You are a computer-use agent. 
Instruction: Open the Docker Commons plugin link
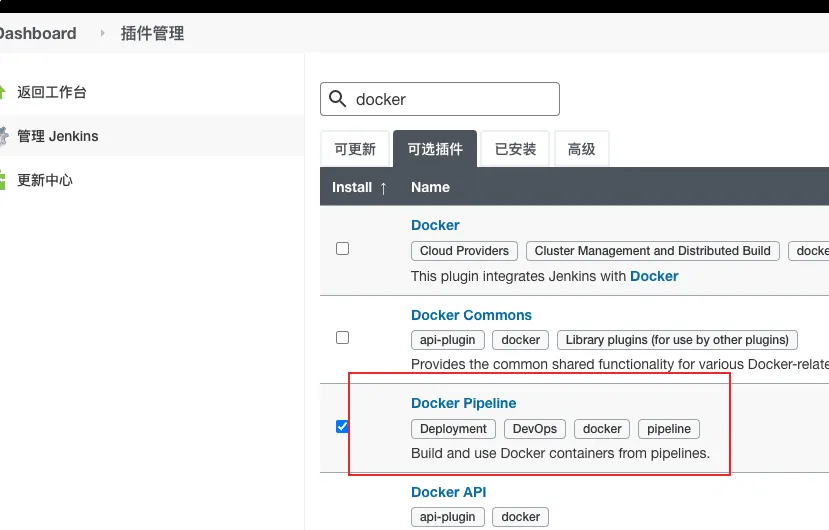(471, 315)
